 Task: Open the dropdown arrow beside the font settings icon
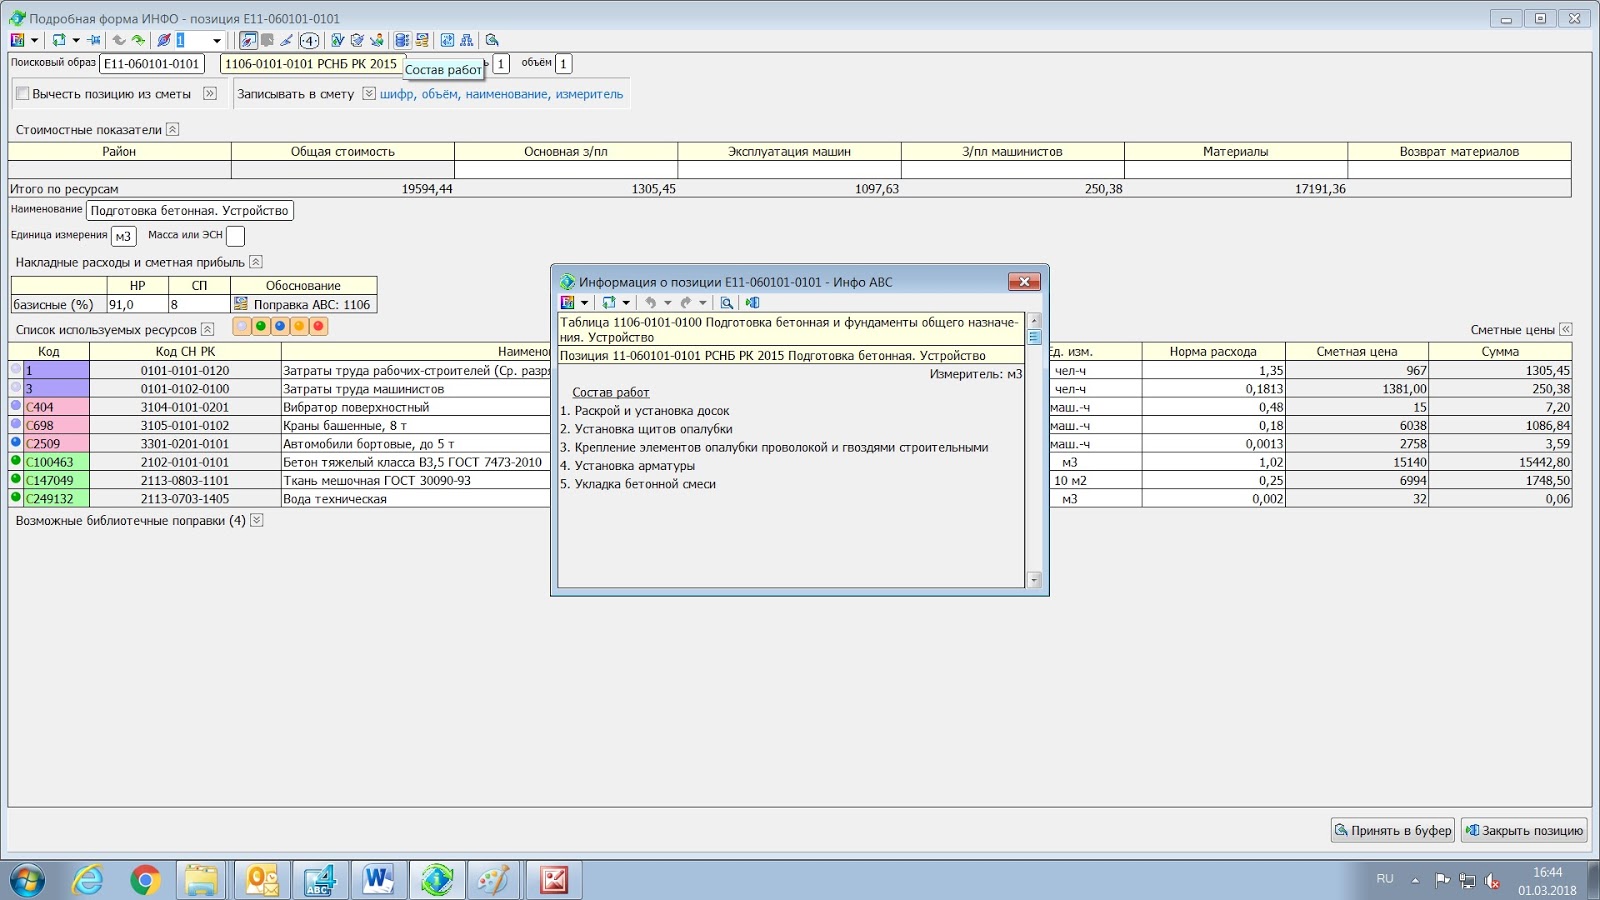click(x=34, y=41)
